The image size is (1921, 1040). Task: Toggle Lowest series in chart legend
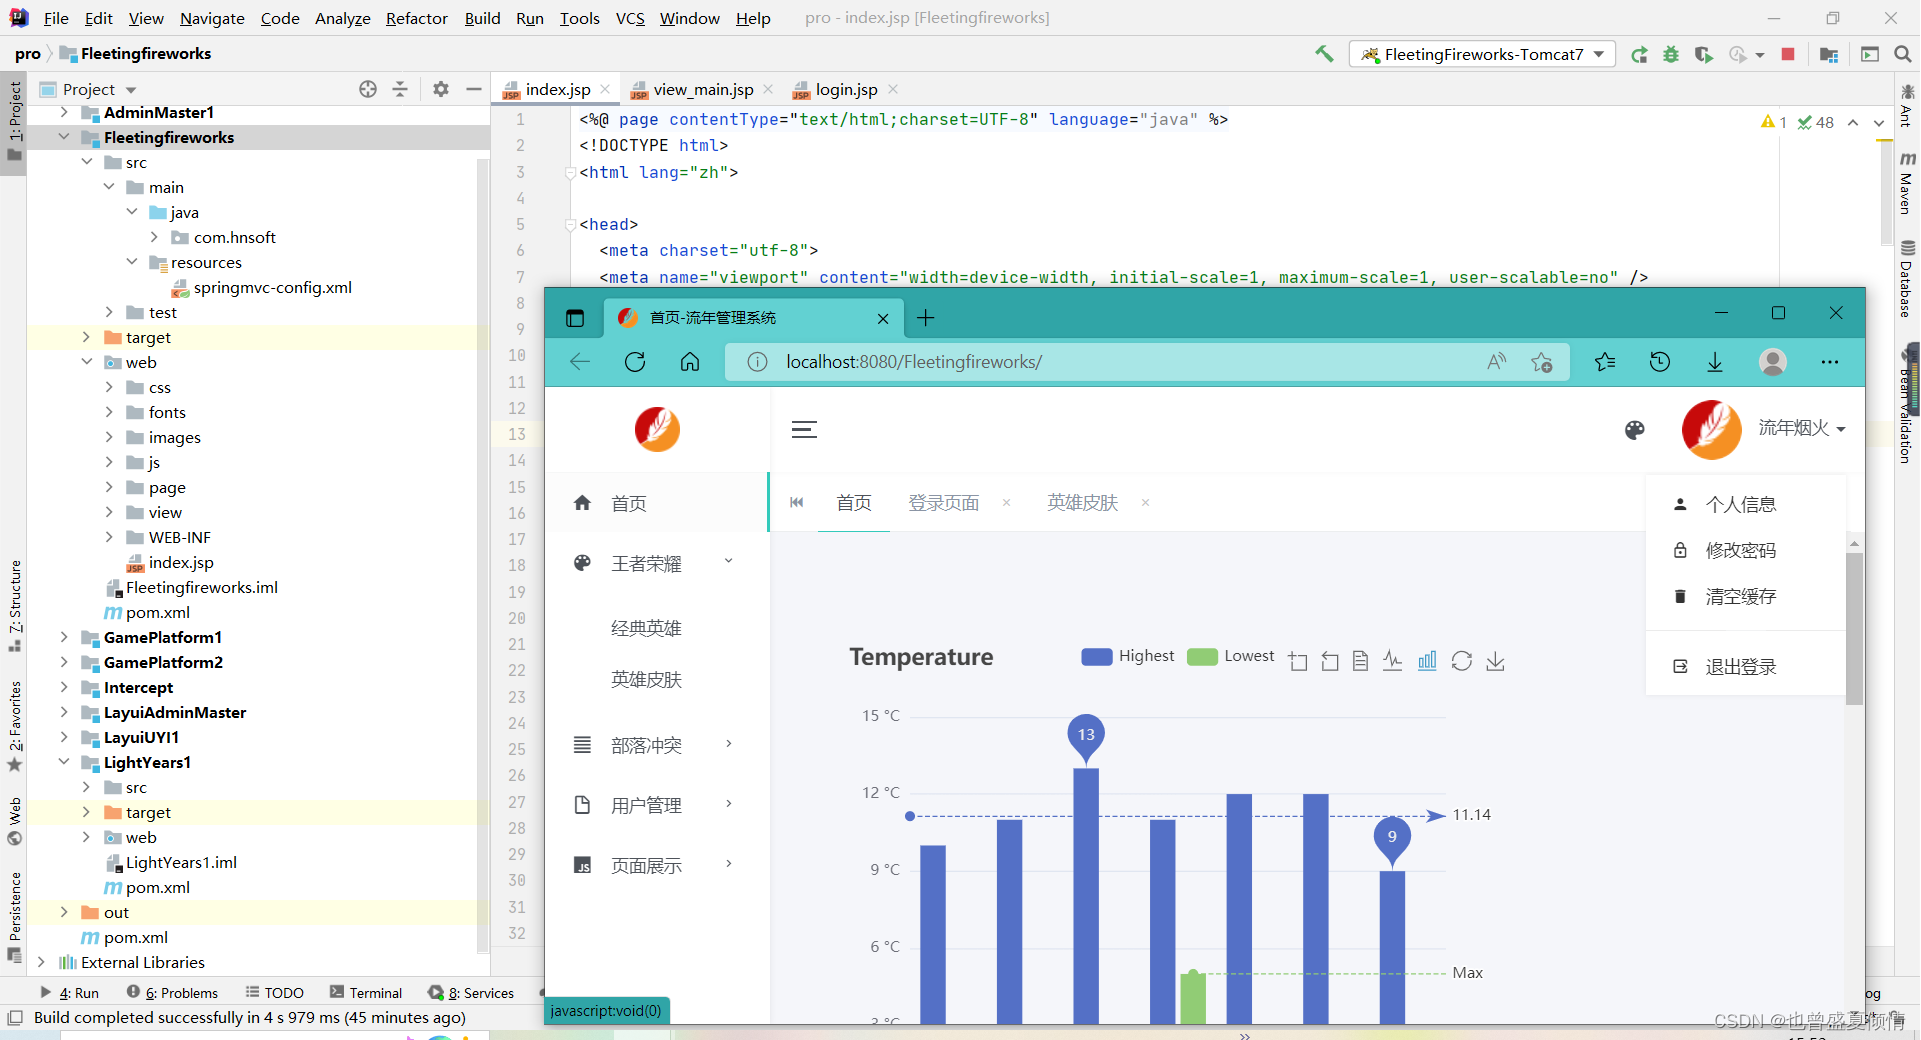click(1231, 656)
